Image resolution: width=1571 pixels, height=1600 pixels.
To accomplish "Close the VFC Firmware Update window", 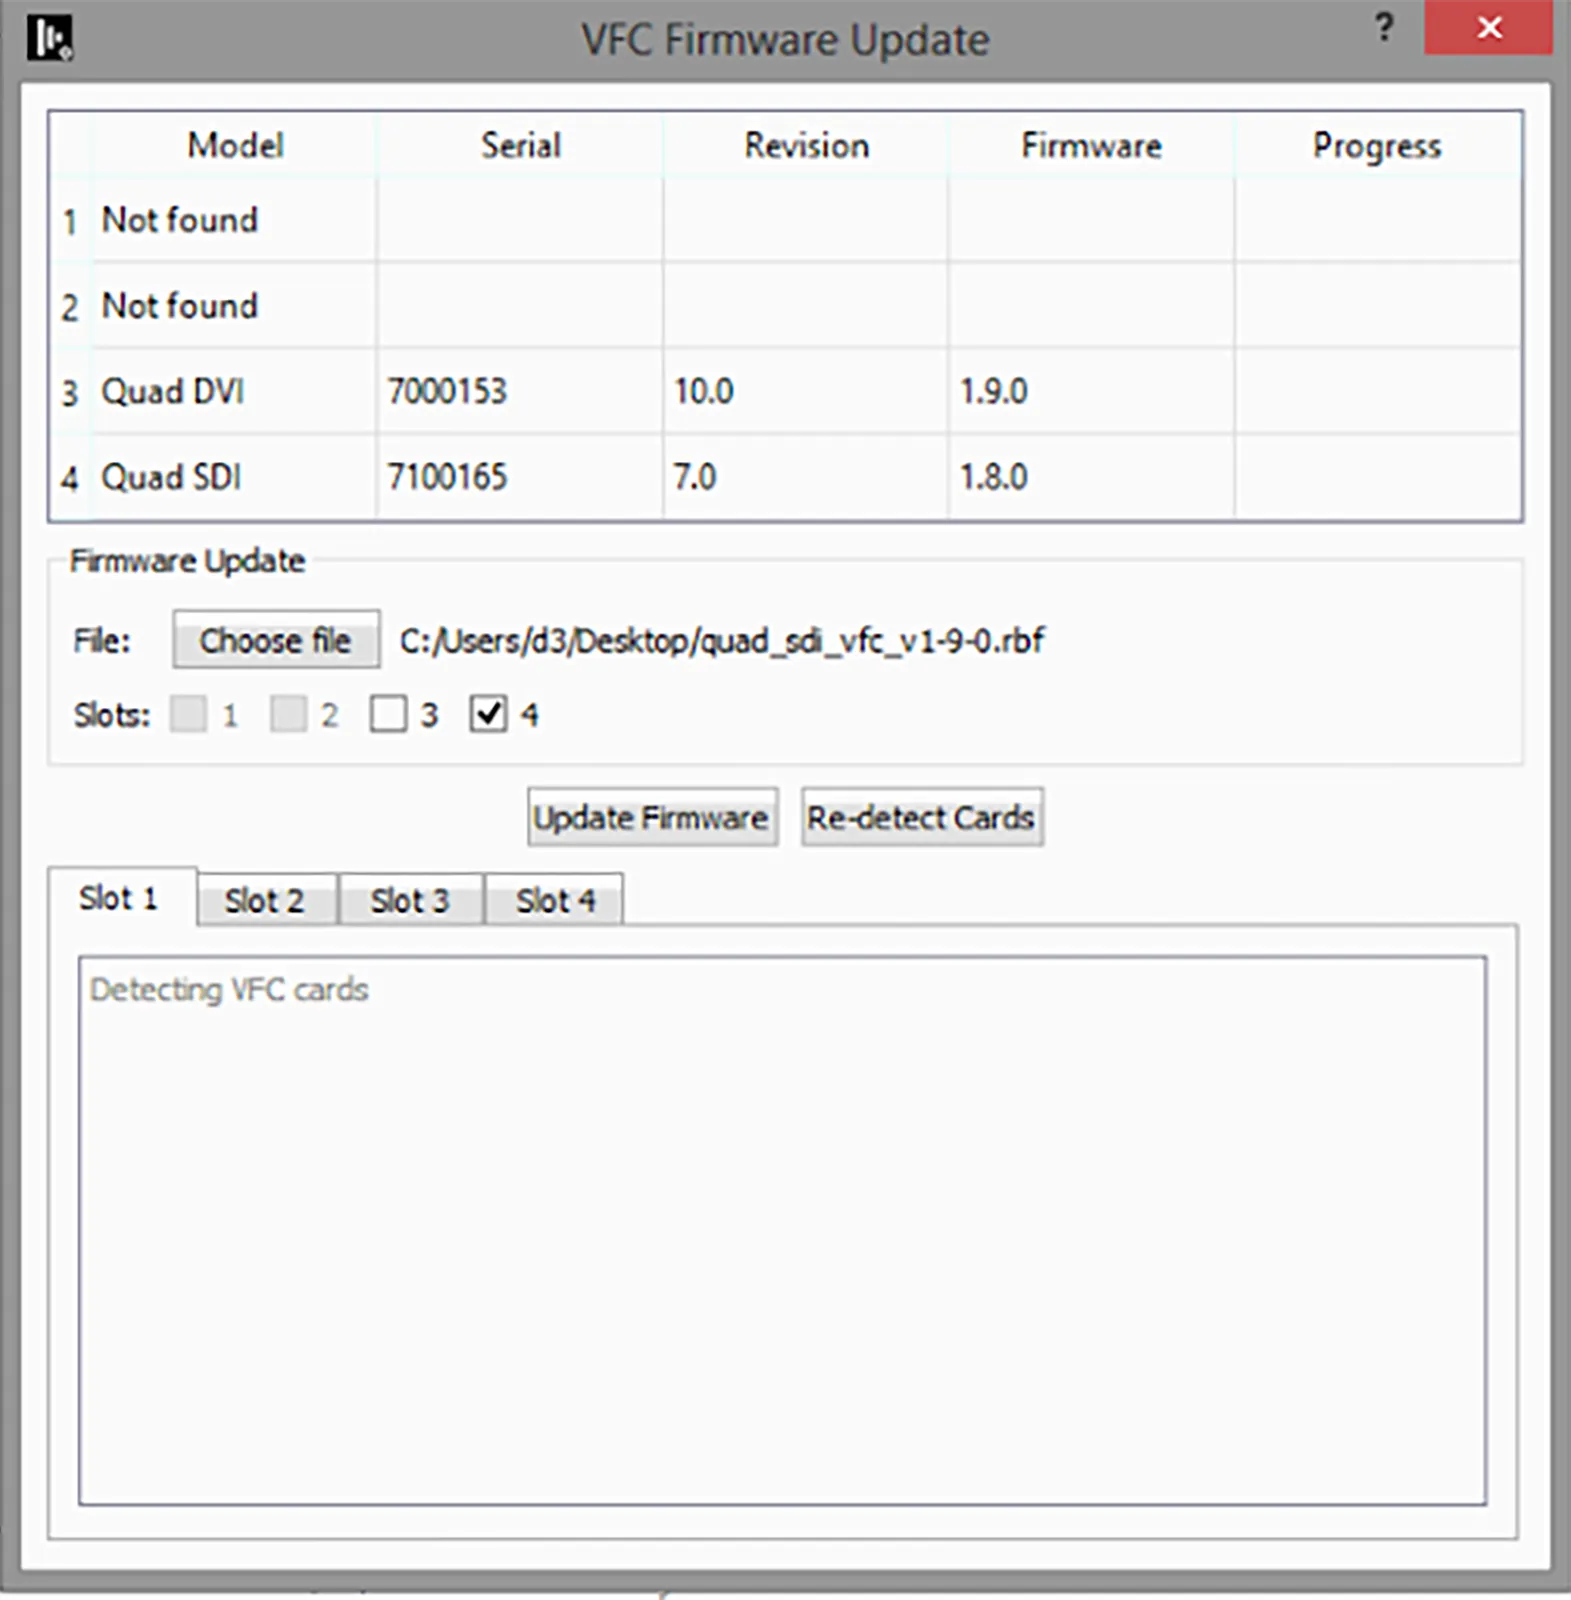I will 1488,28.
